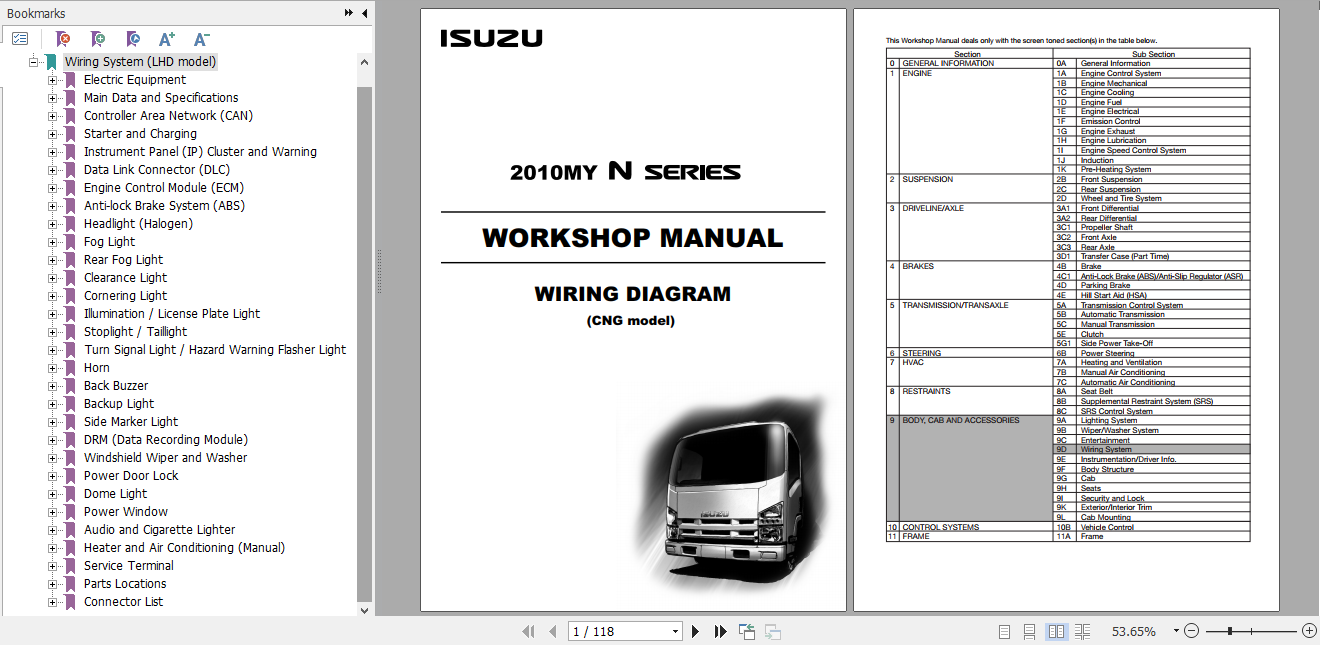
Task: Click the next view icon
Action: click(x=772, y=631)
